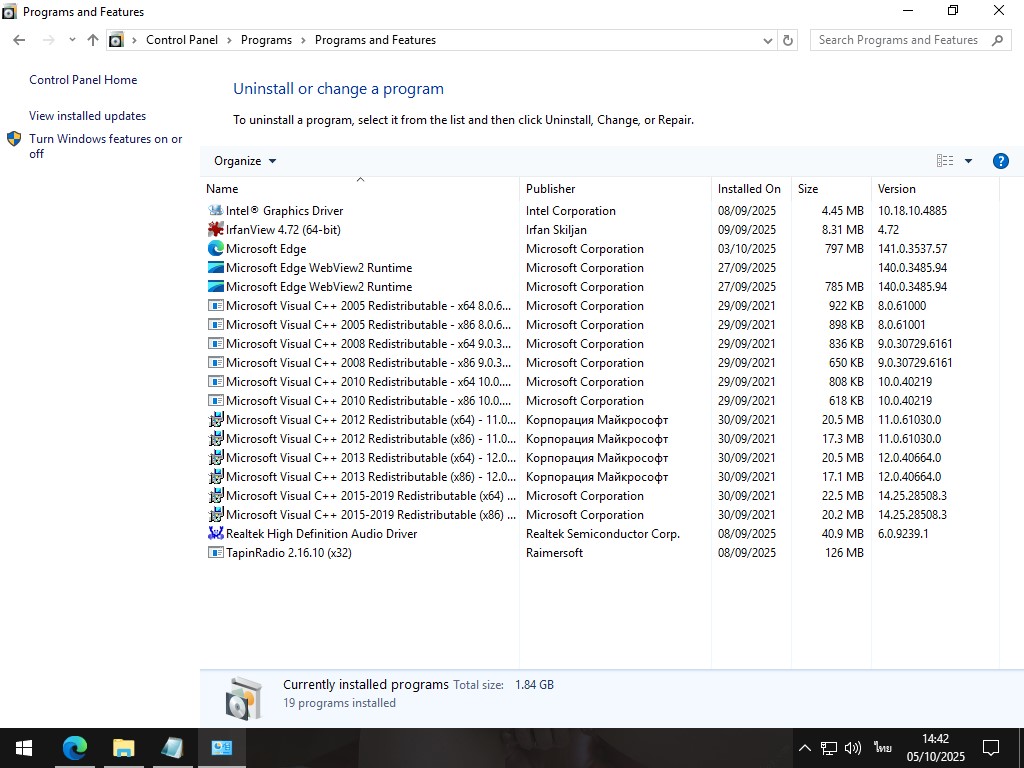Viewport: 1024px width, 768px height.
Task: Launch Microsoft Edge from the taskbar
Action: (x=74, y=747)
